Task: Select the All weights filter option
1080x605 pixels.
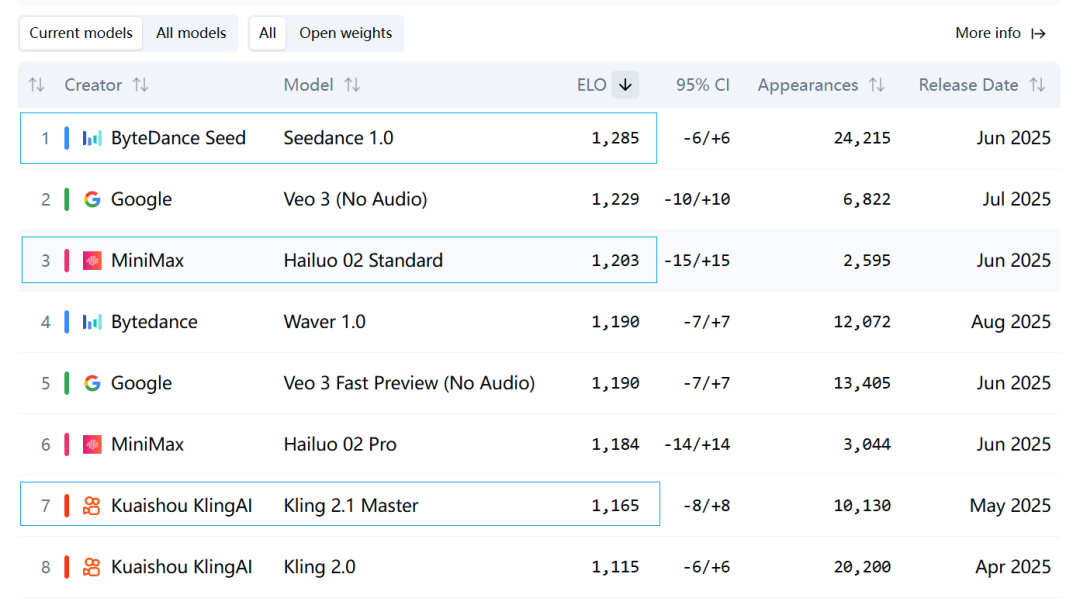Action: click(x=267, y=33)
